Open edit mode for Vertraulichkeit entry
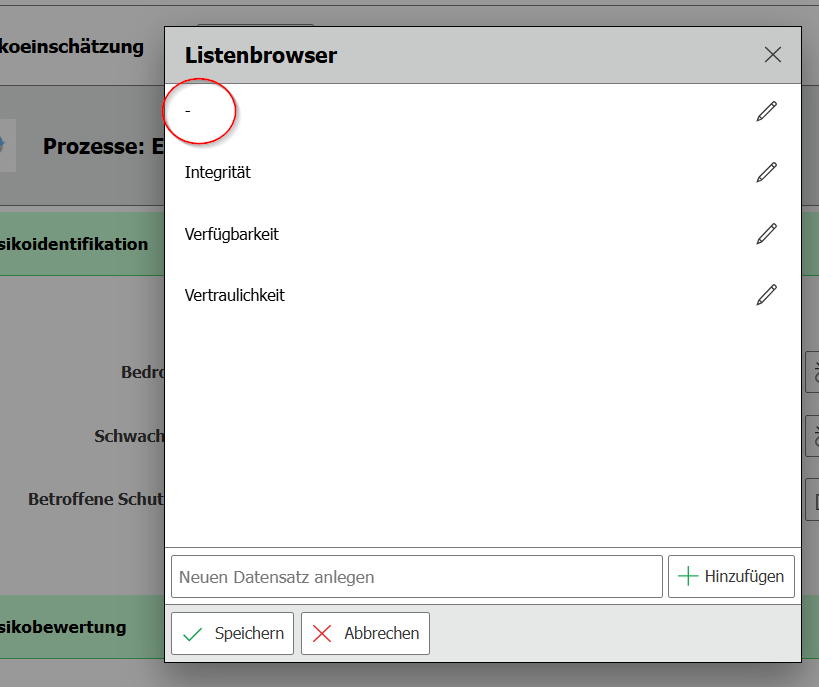The width and height of the screenshot is (819, 687). (x=766, y=295)
